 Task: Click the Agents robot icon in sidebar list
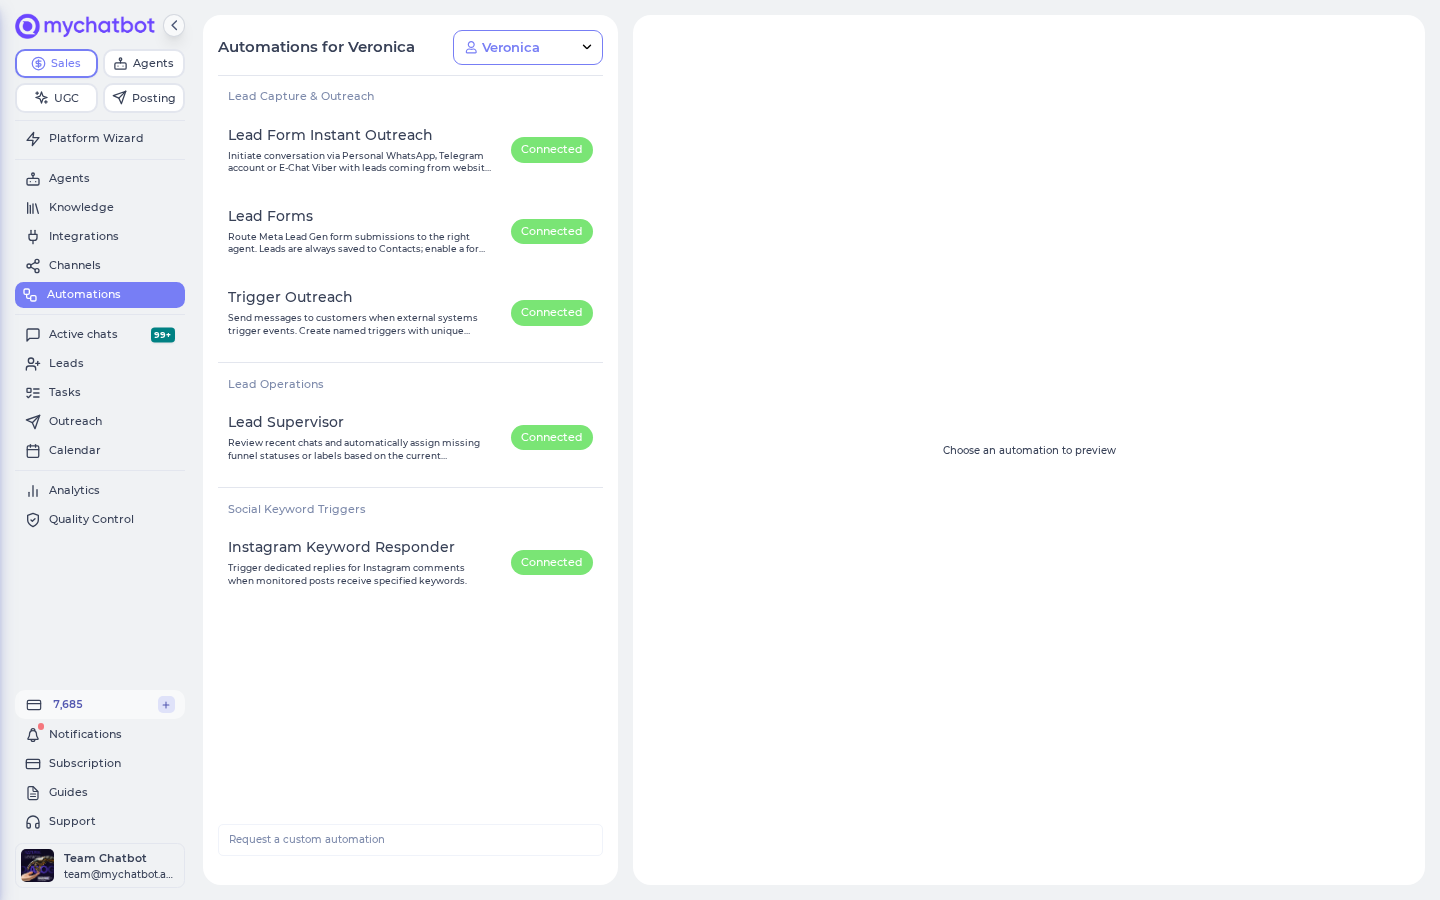[33, 179]
